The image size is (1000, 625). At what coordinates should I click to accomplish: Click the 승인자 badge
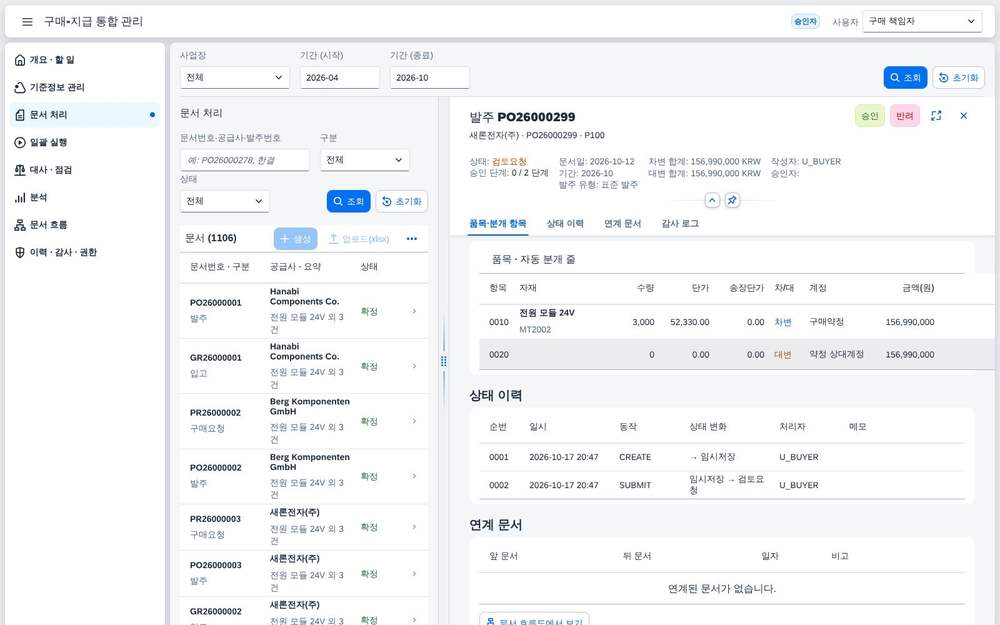(805, 22)
